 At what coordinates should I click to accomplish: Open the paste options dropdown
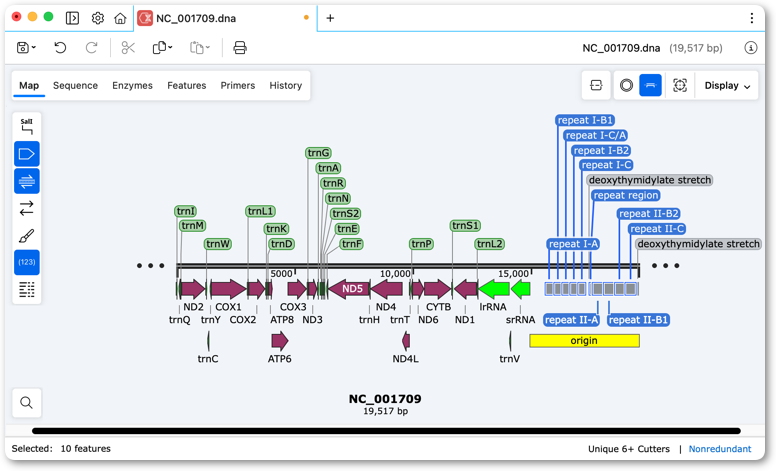200,47
